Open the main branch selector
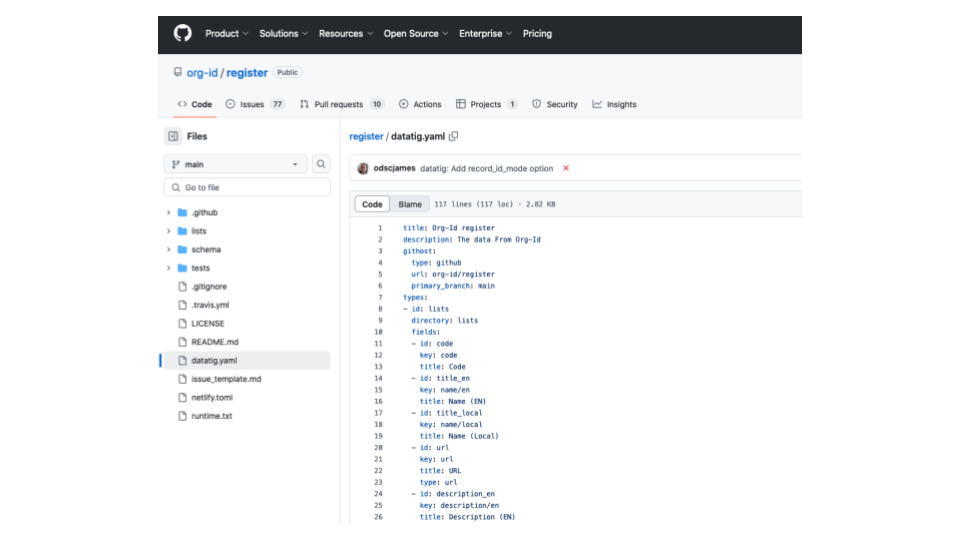This screenshot has height=540, width=960. (236, 164)
